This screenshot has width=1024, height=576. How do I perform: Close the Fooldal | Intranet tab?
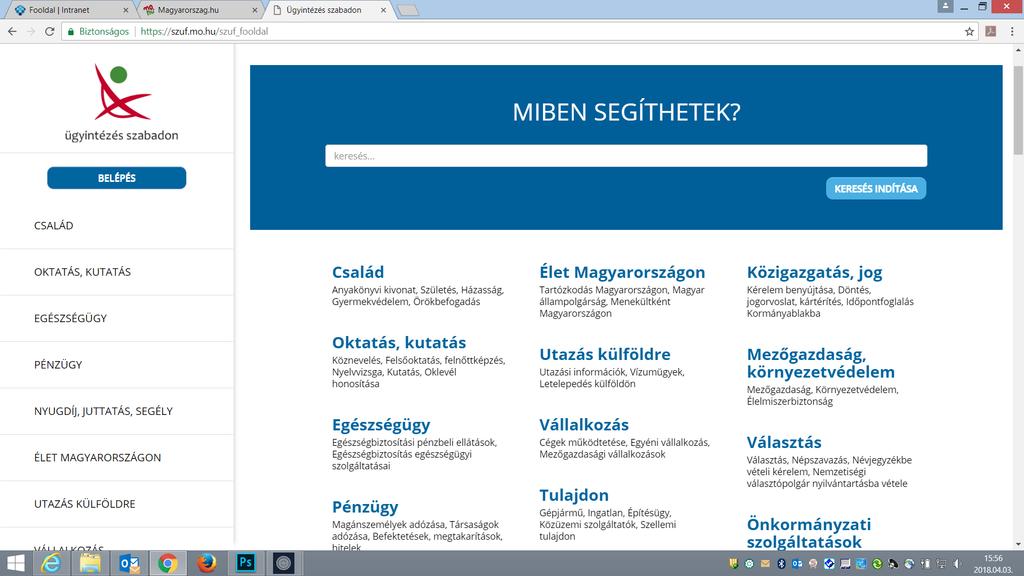(125, 10)
